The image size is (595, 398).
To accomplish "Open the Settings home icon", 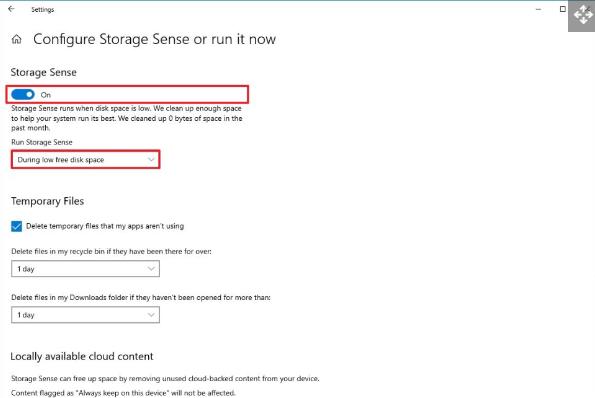I will [17, 39].
